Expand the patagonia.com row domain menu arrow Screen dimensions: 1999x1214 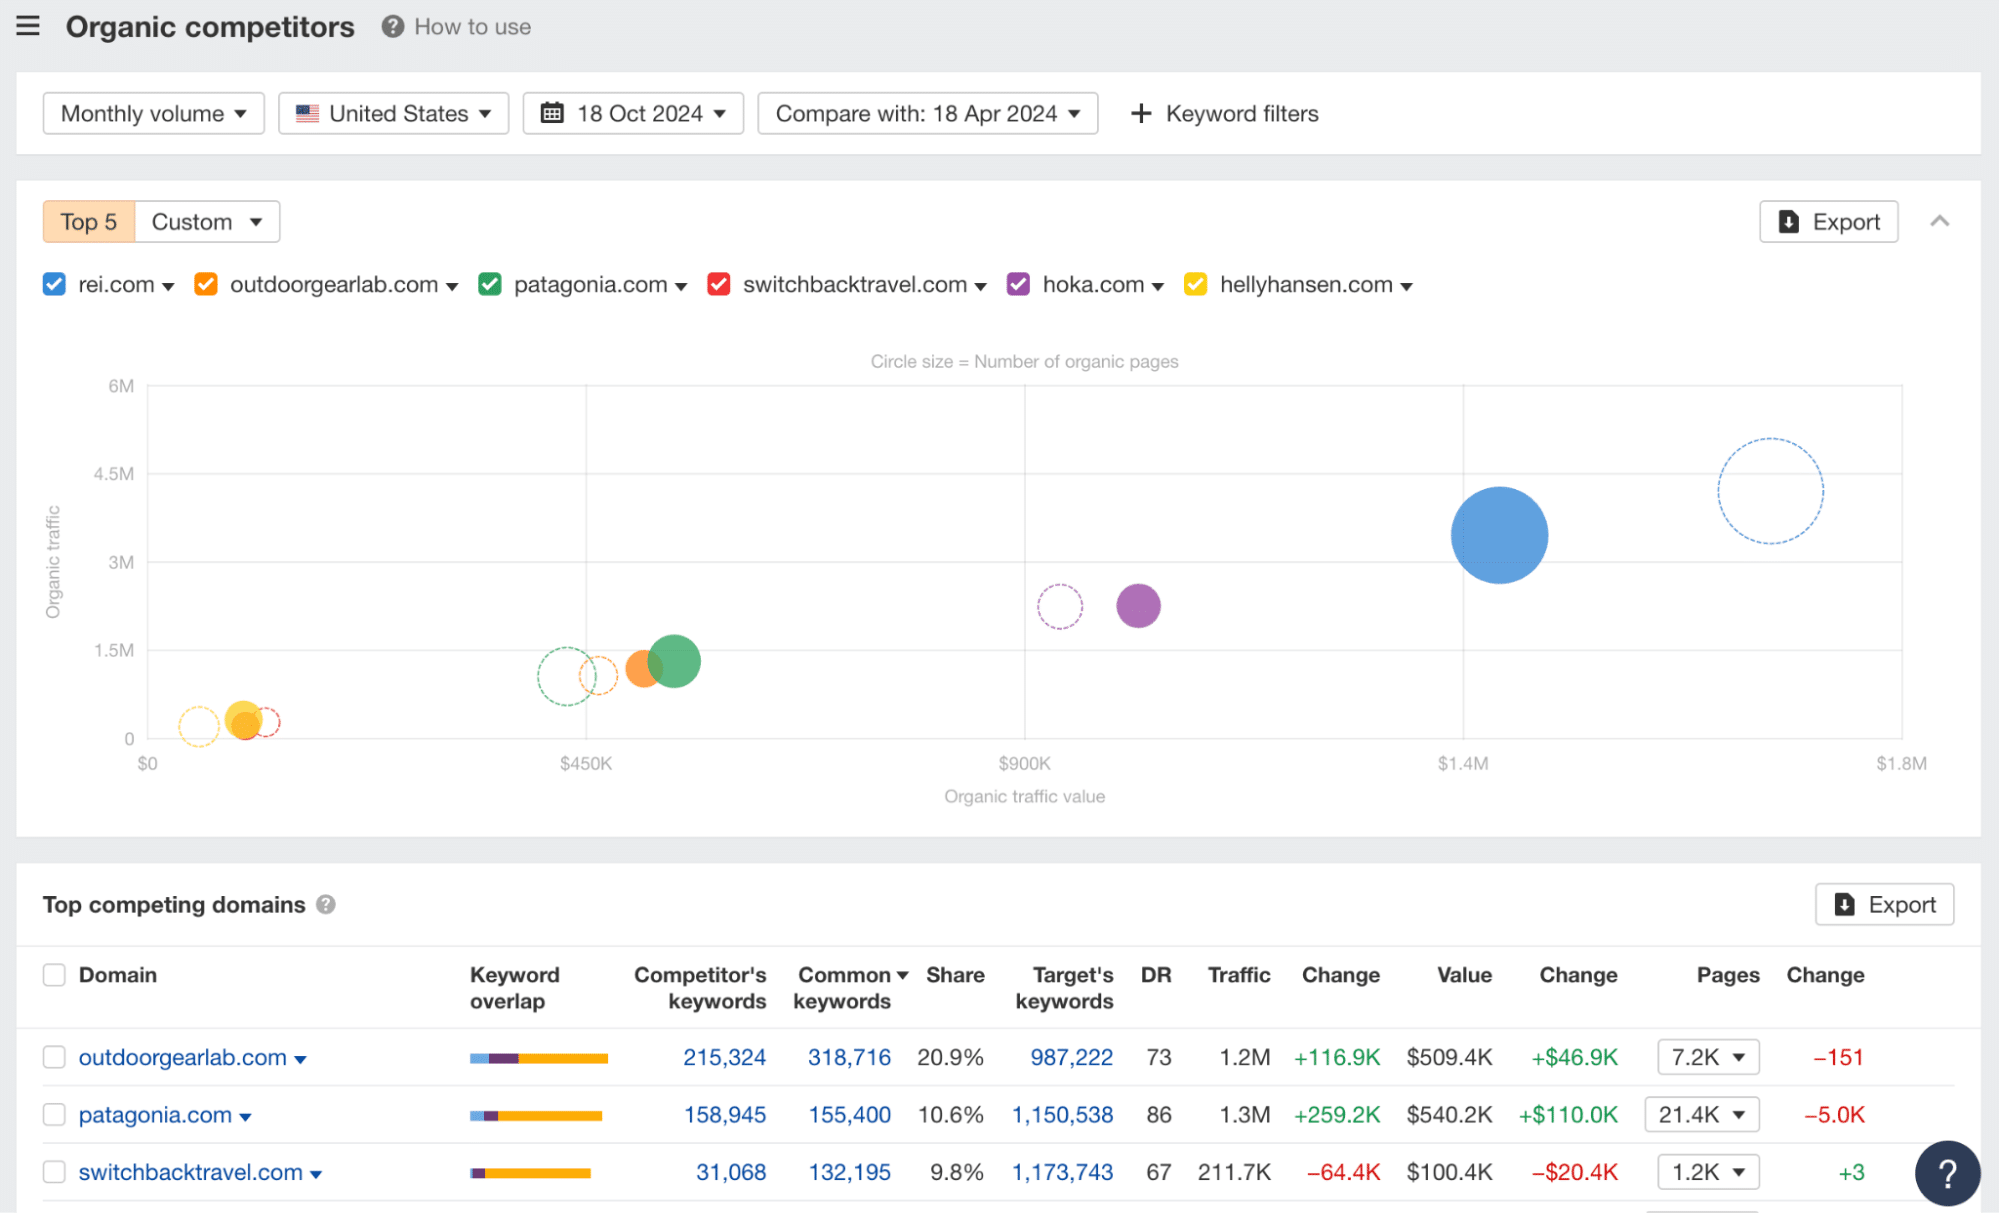click(245, 1118)
